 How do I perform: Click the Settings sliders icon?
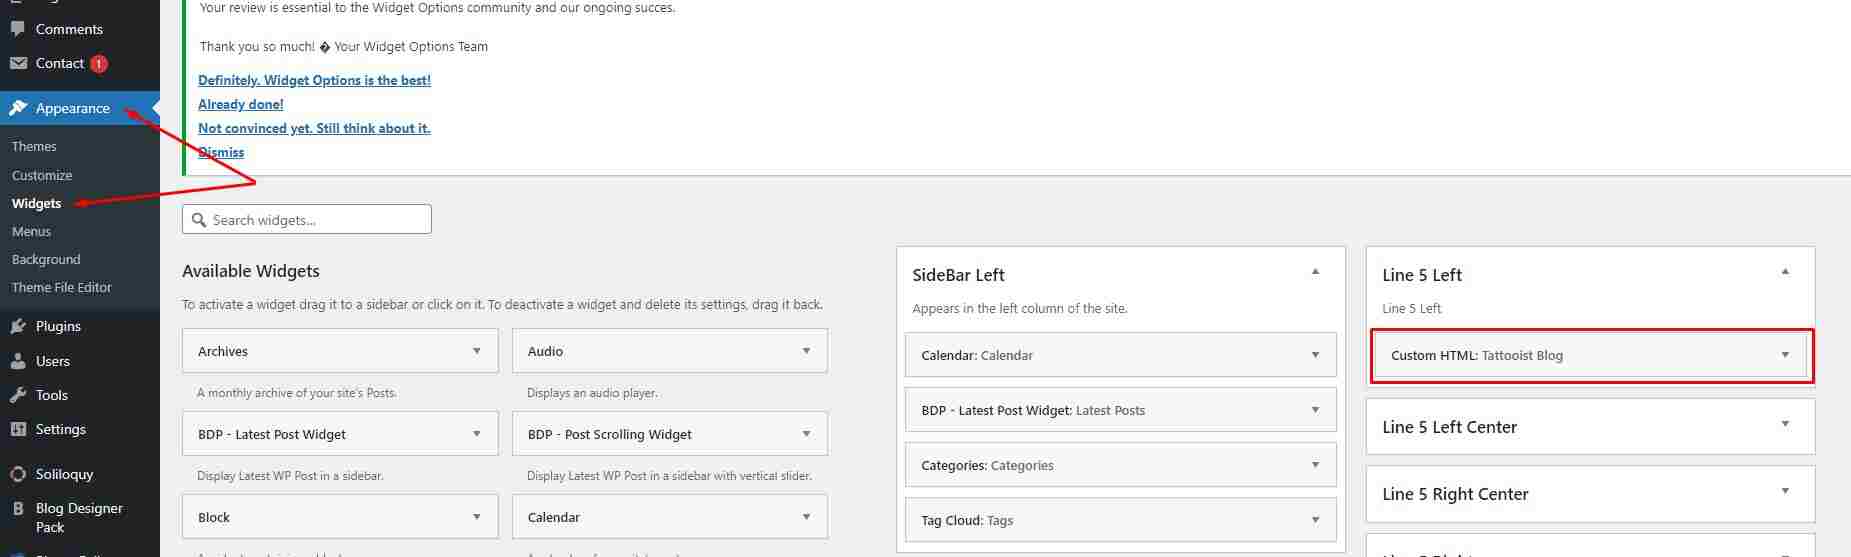point(18,429)
